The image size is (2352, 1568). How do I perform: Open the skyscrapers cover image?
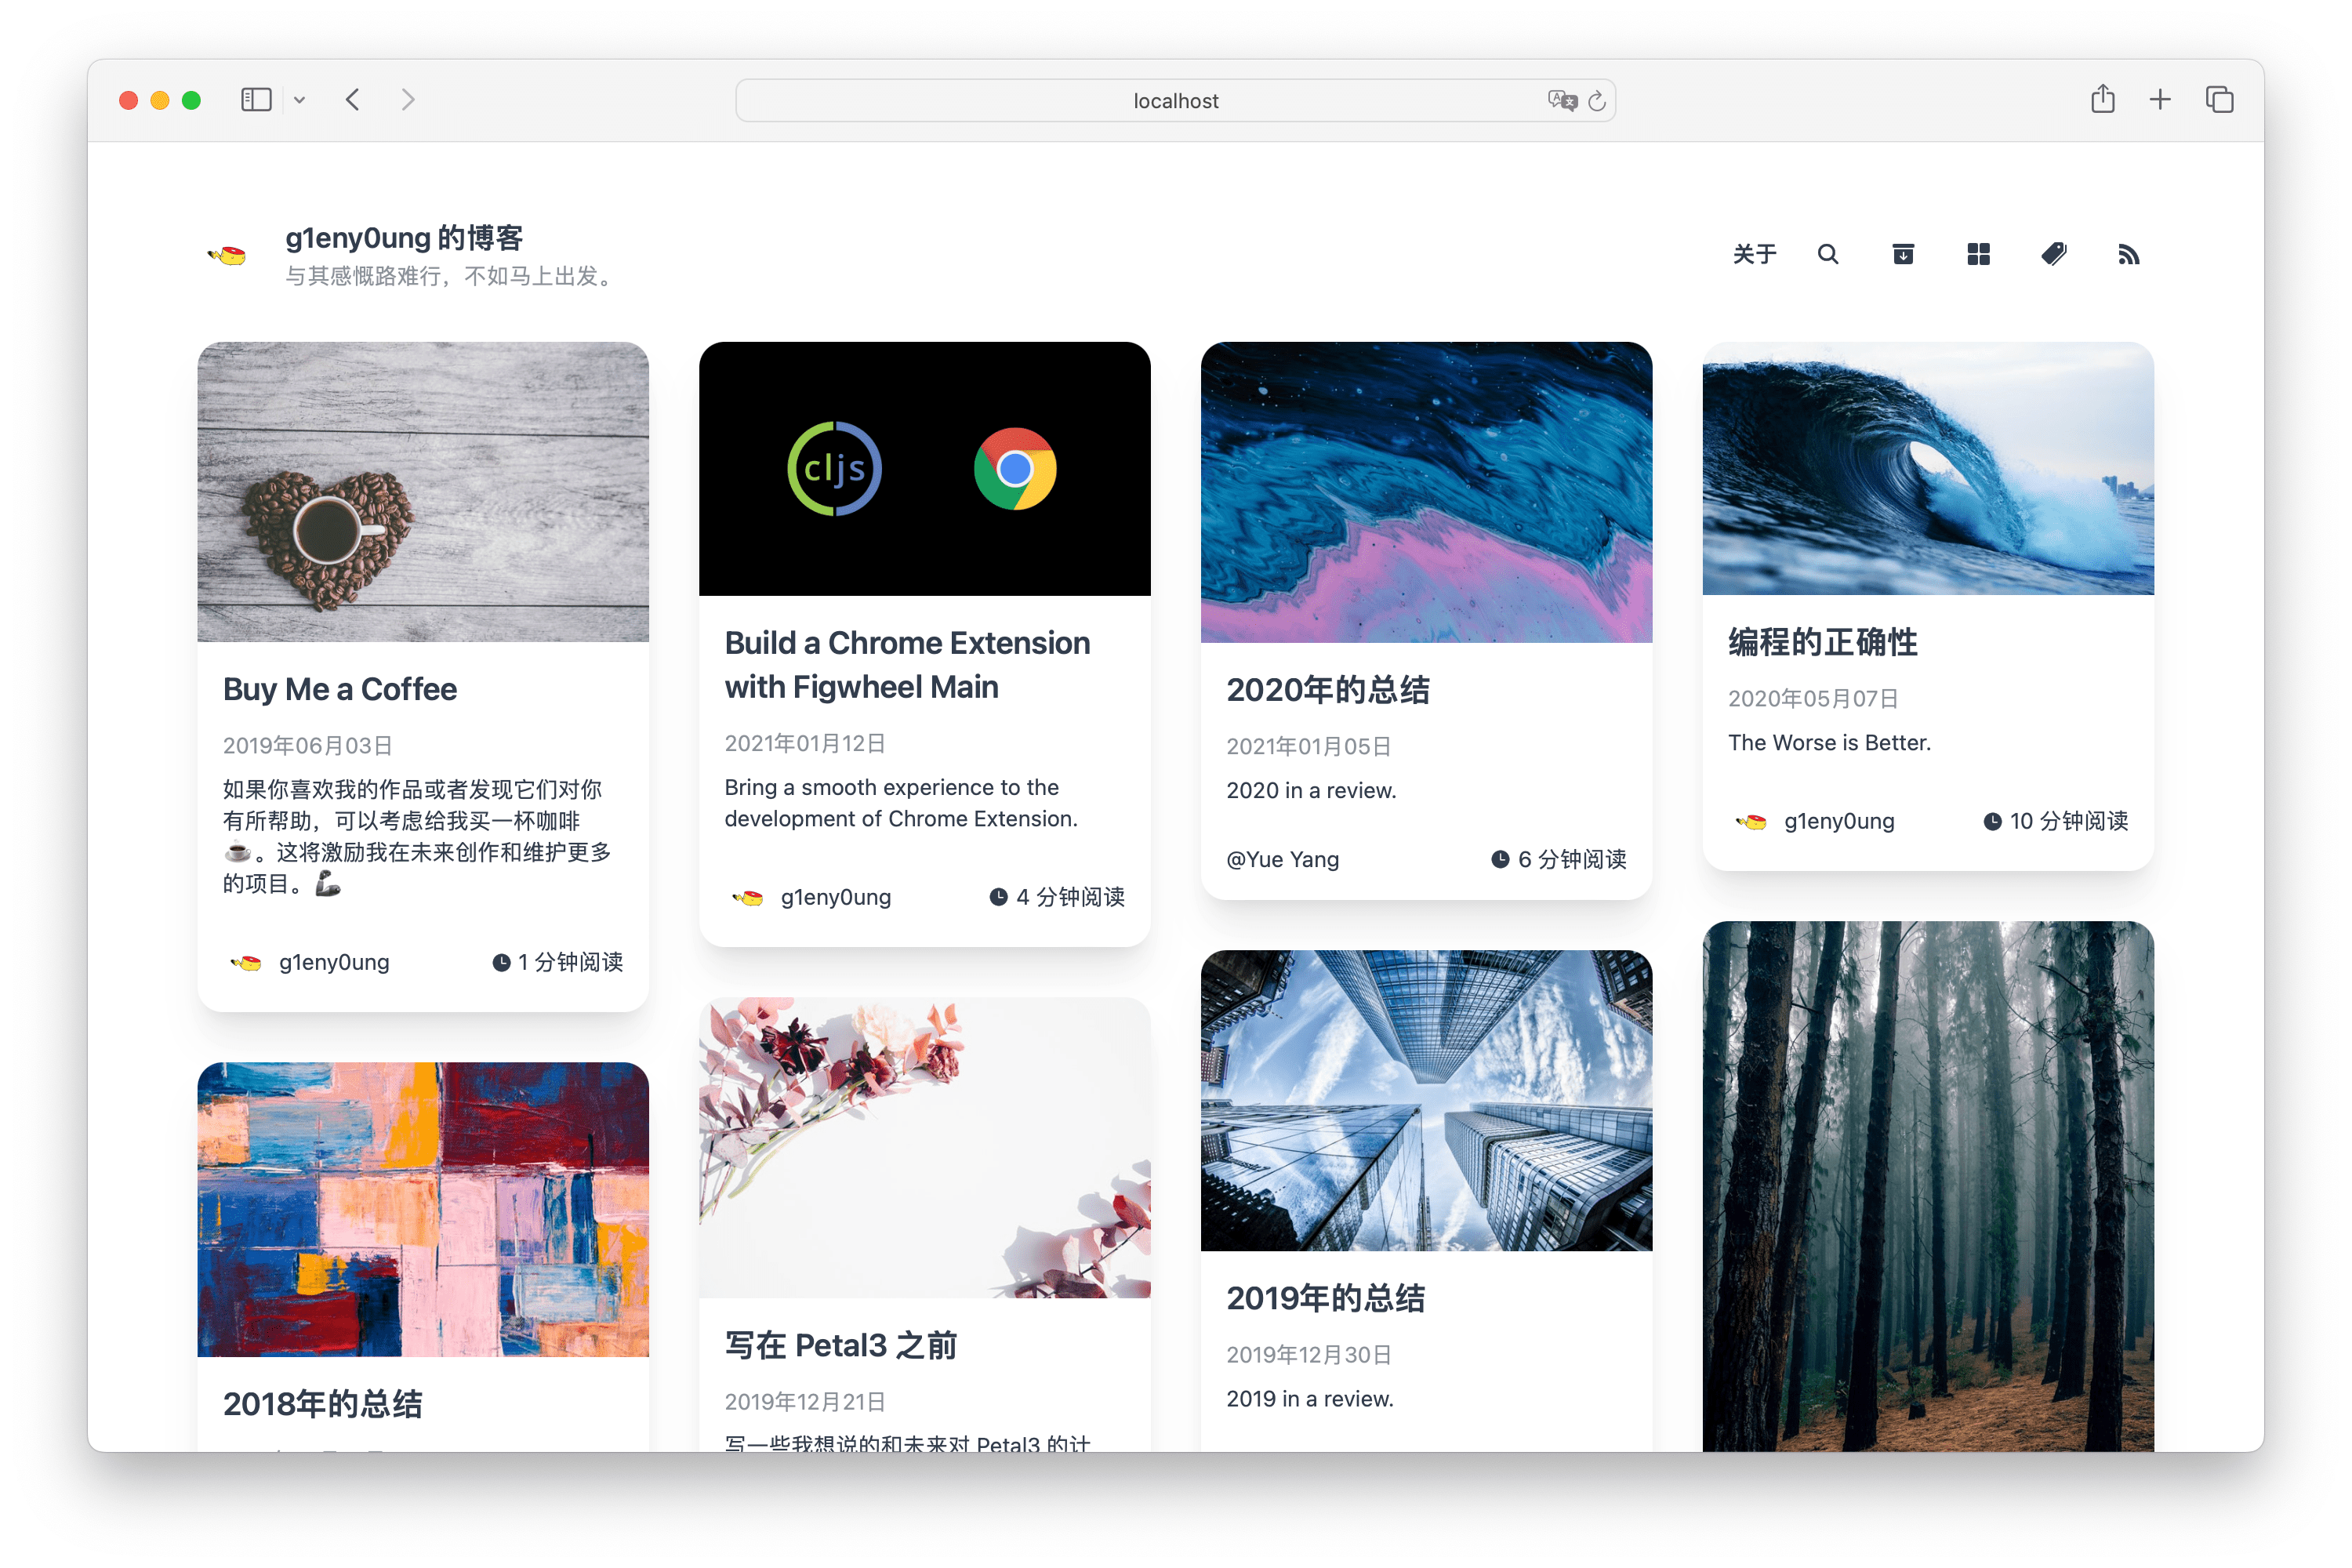click(1427, 1100)
